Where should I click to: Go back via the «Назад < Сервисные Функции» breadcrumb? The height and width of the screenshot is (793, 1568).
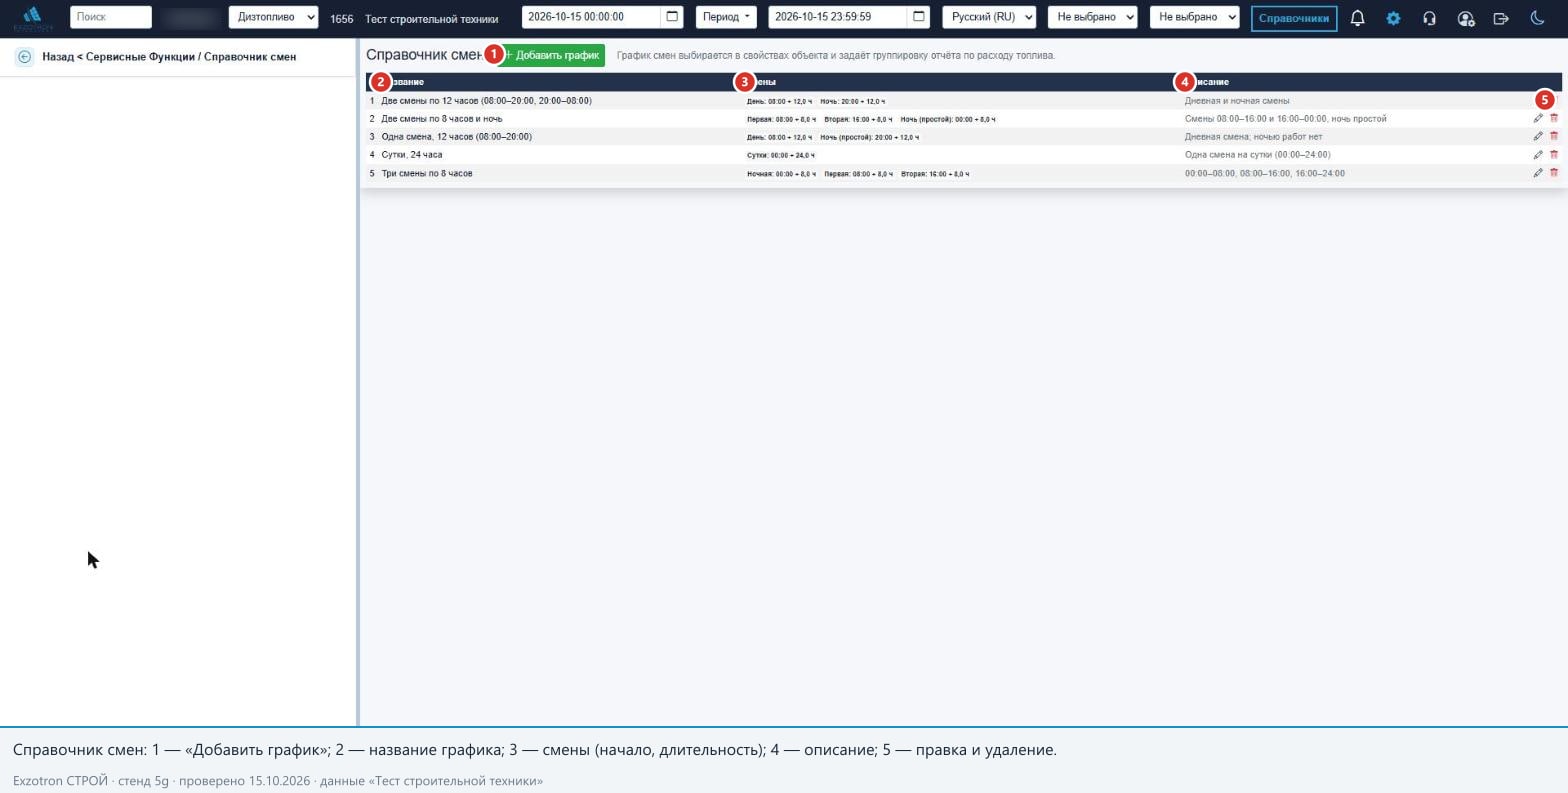[119, 57]
